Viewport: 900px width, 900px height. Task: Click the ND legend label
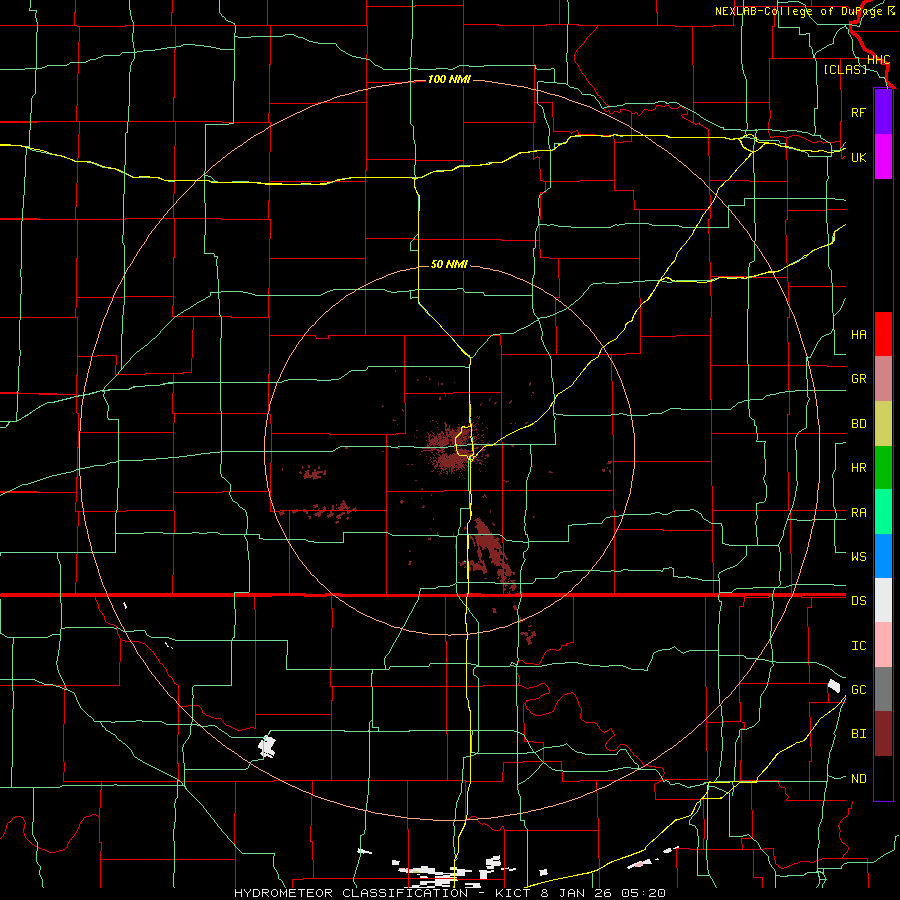(x=858, y=779)
